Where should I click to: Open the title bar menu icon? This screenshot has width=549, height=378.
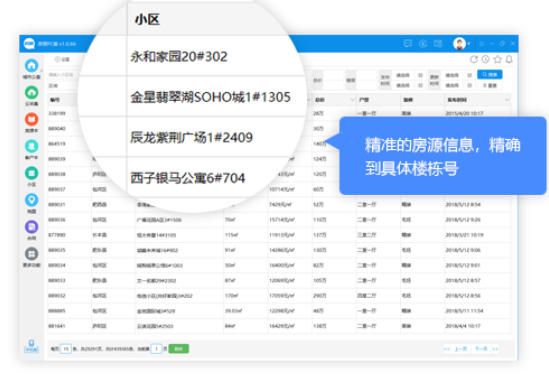pyautogui.click(x=482, y=44)
